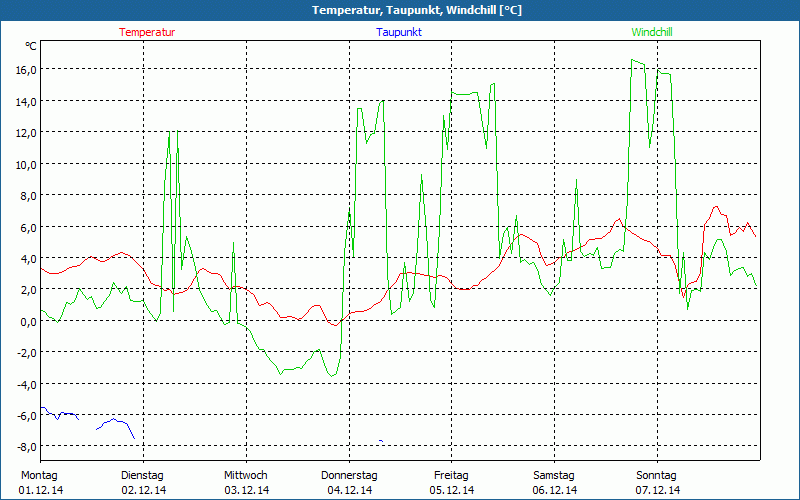The height and width of the screenshot is (500, 800).
Task: Select the Donnerstag day label
Action: [349, 475]
